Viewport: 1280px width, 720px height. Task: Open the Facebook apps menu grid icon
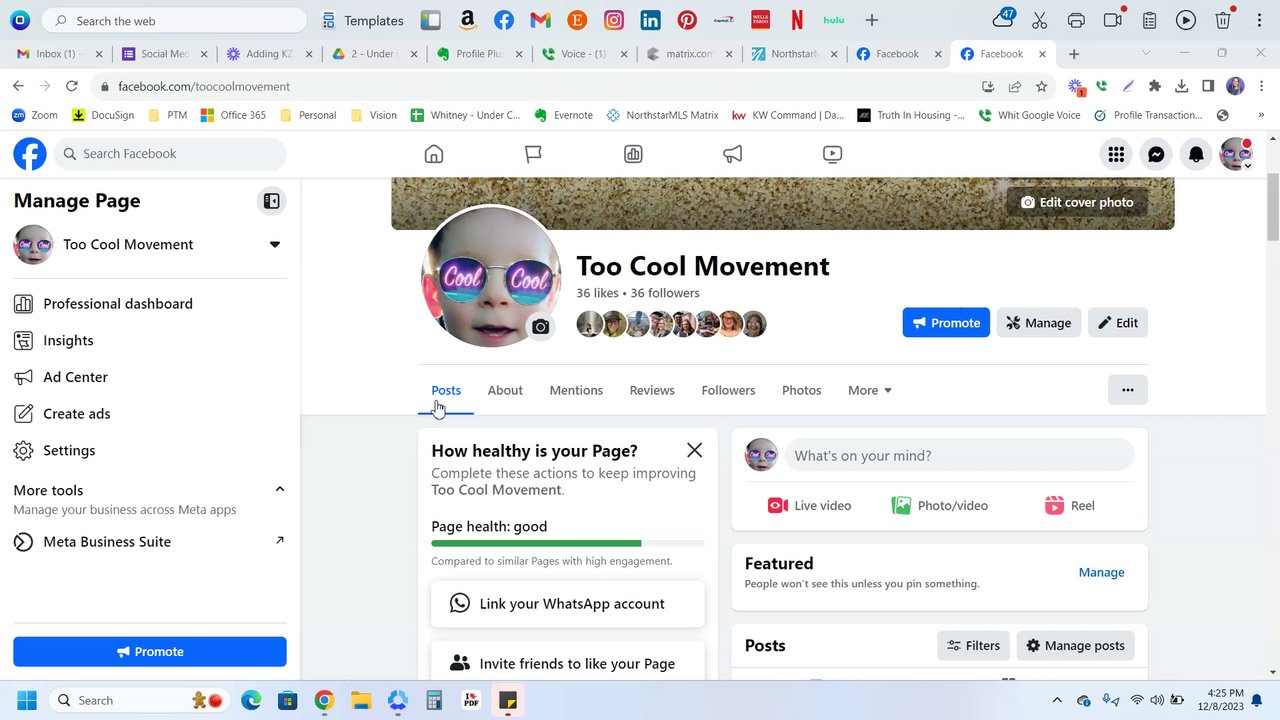(1116, 154)
